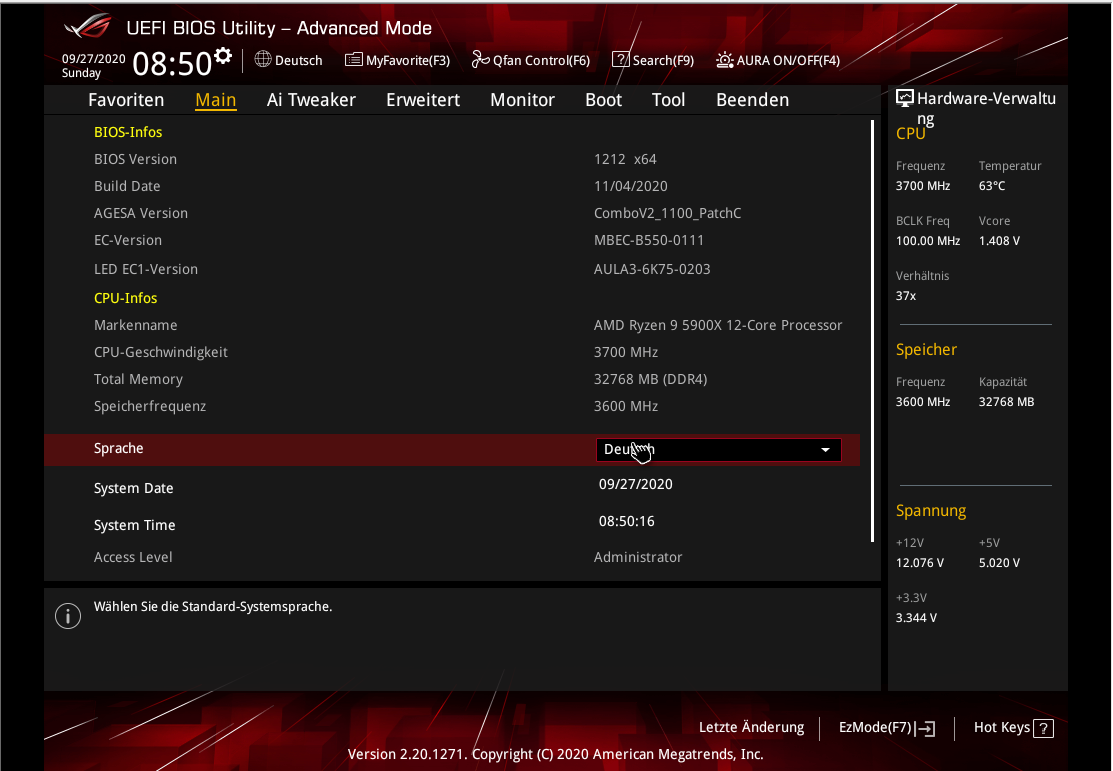Switch to the Favoriten tab
1113x771 pixels.
point(126,99)
